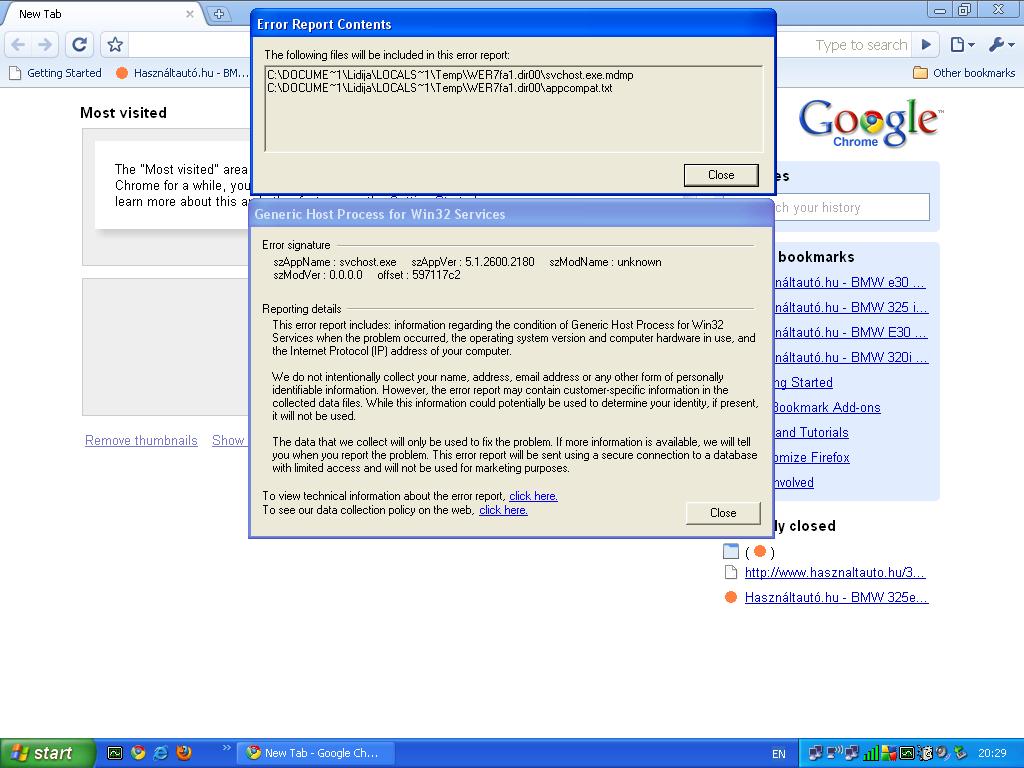The width and height of the screenshot is (1024, 768).
Task: Reload the page with the refresh icon
Action: (80, 44)
